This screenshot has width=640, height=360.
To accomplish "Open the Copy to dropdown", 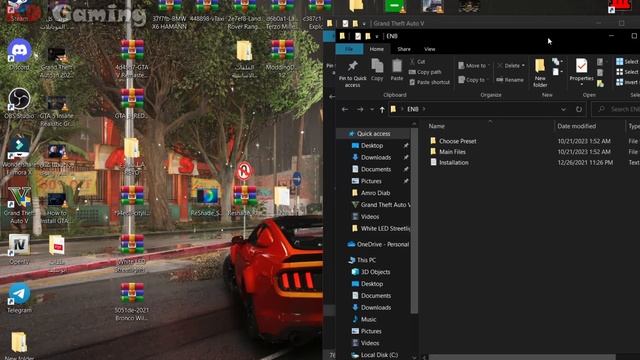I will point(473,80).
